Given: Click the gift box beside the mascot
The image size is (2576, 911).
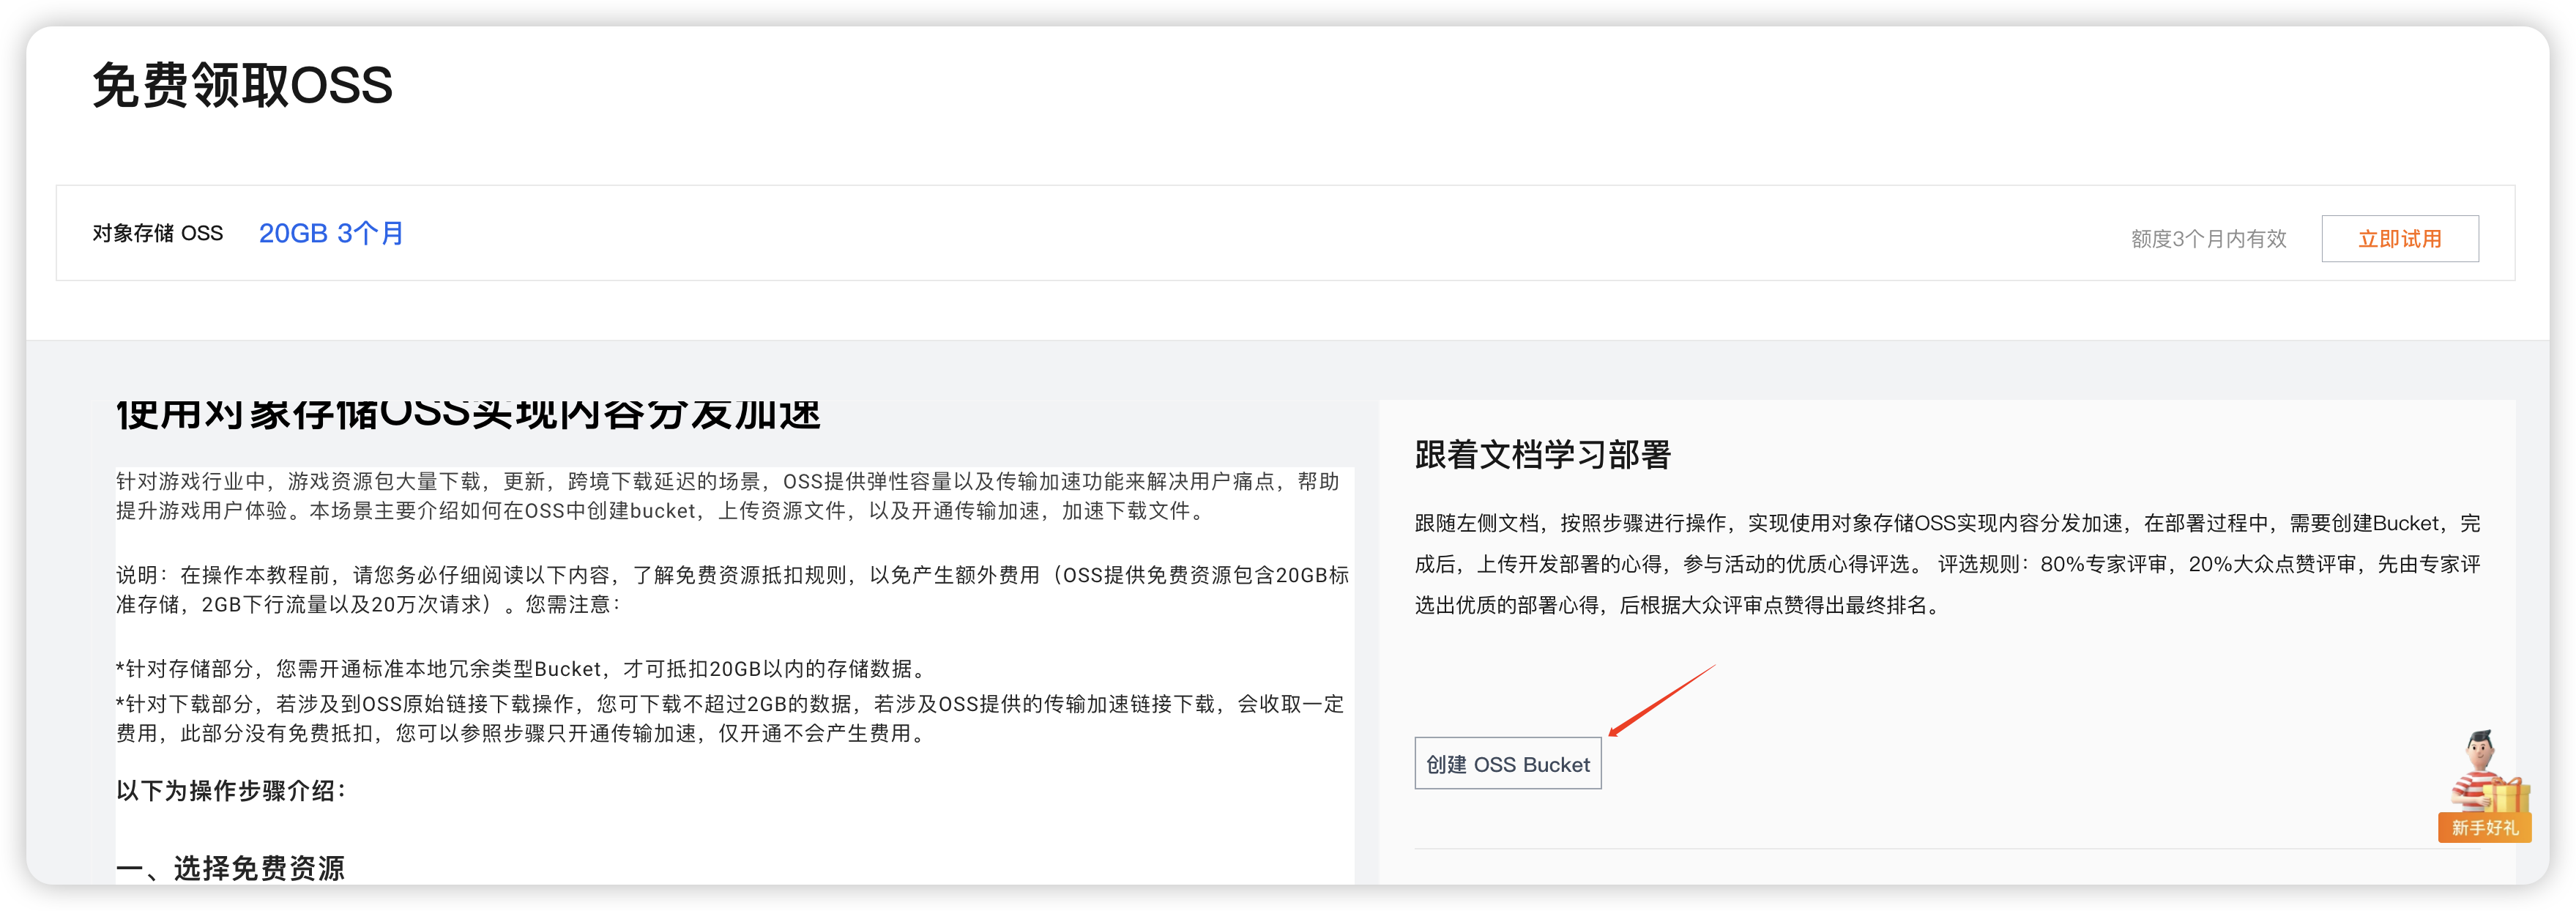Looking at the screenshot, I should click(2507, 797).
